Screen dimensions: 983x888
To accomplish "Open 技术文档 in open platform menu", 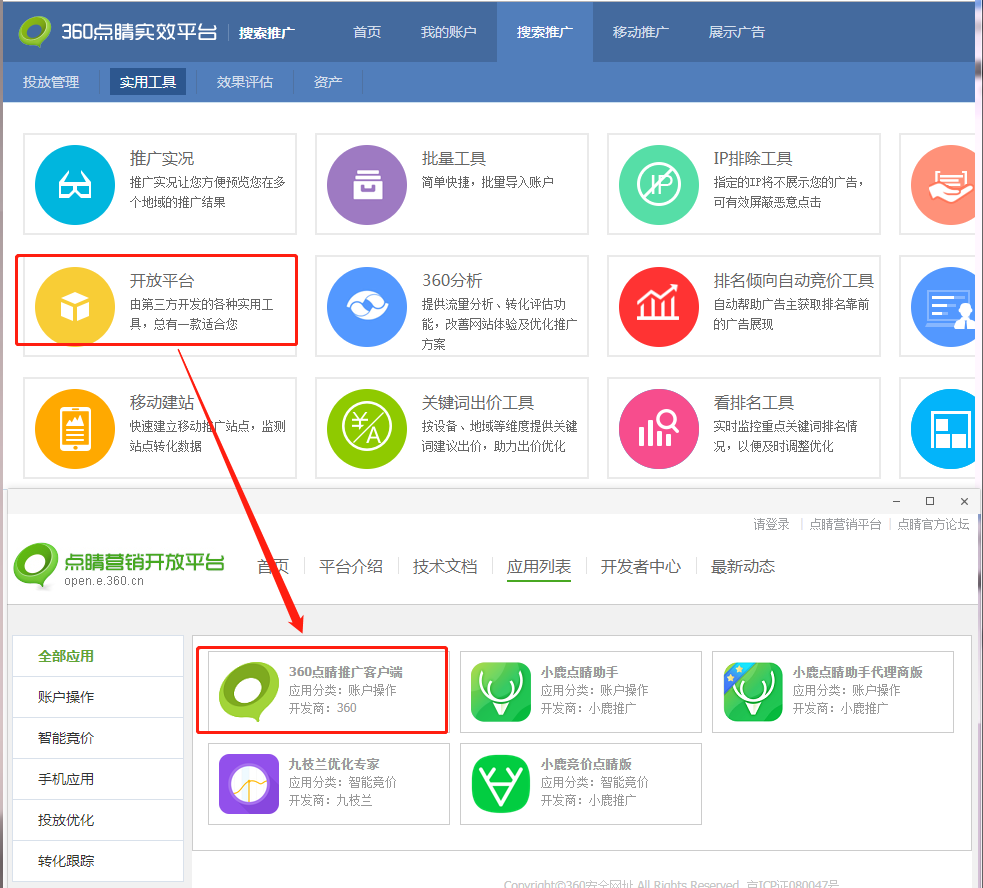I will coord(444,566).
